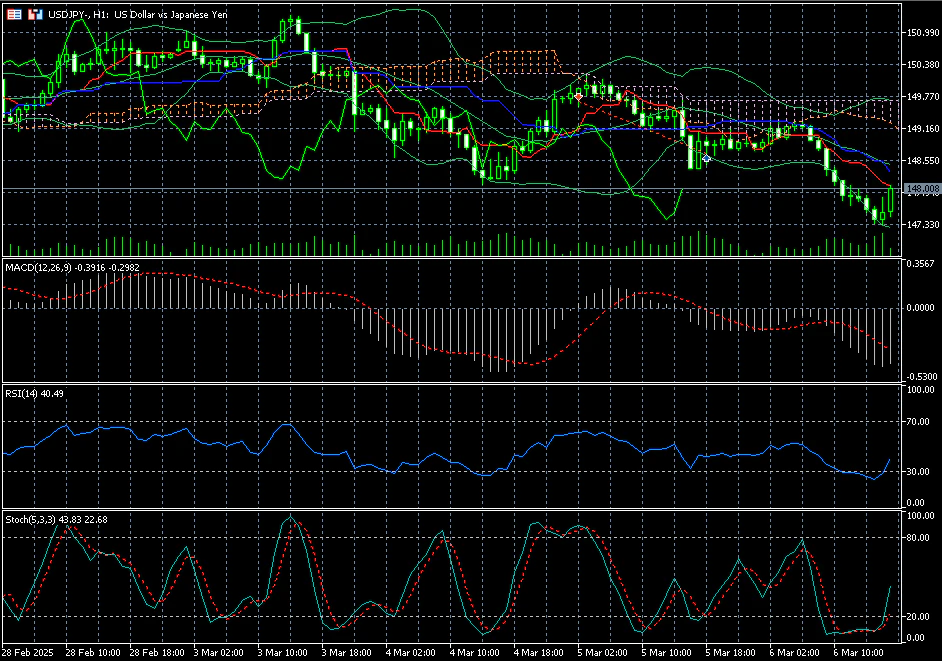Click the Stochastic 20.00 level label
The image size is (942, 661).
click(918, 617)
